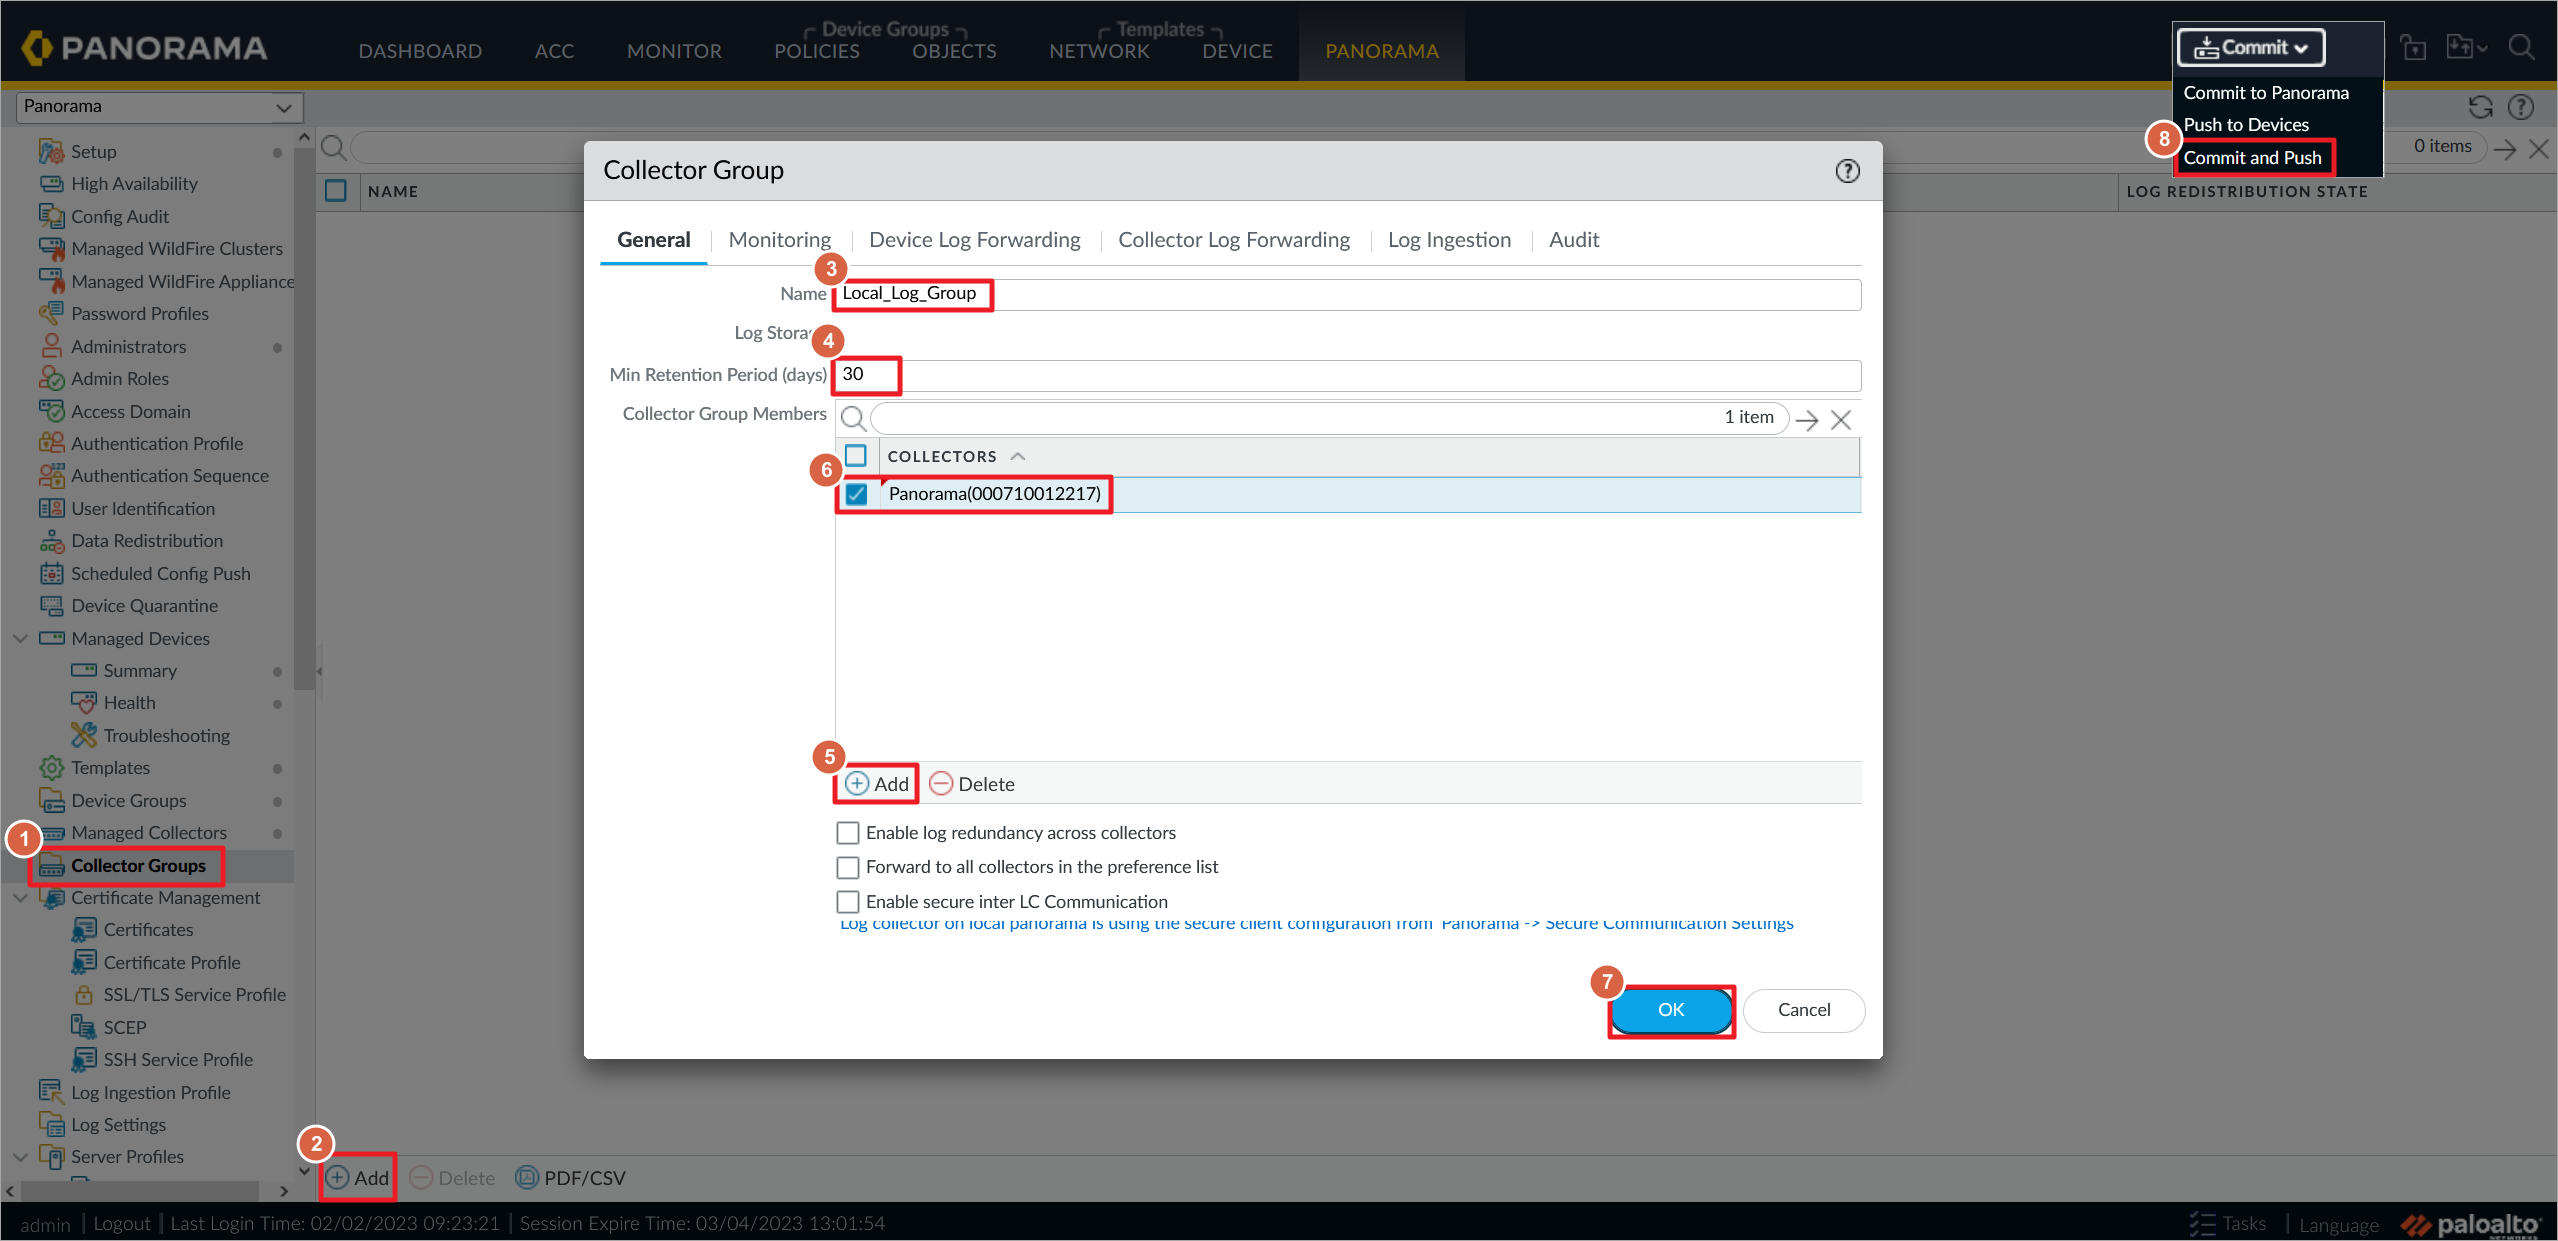Image resolution: width=2558 pixels, height=1241 pixels.
Task: Click the Scheduled Config Push icon
Action: coord(51,573)
